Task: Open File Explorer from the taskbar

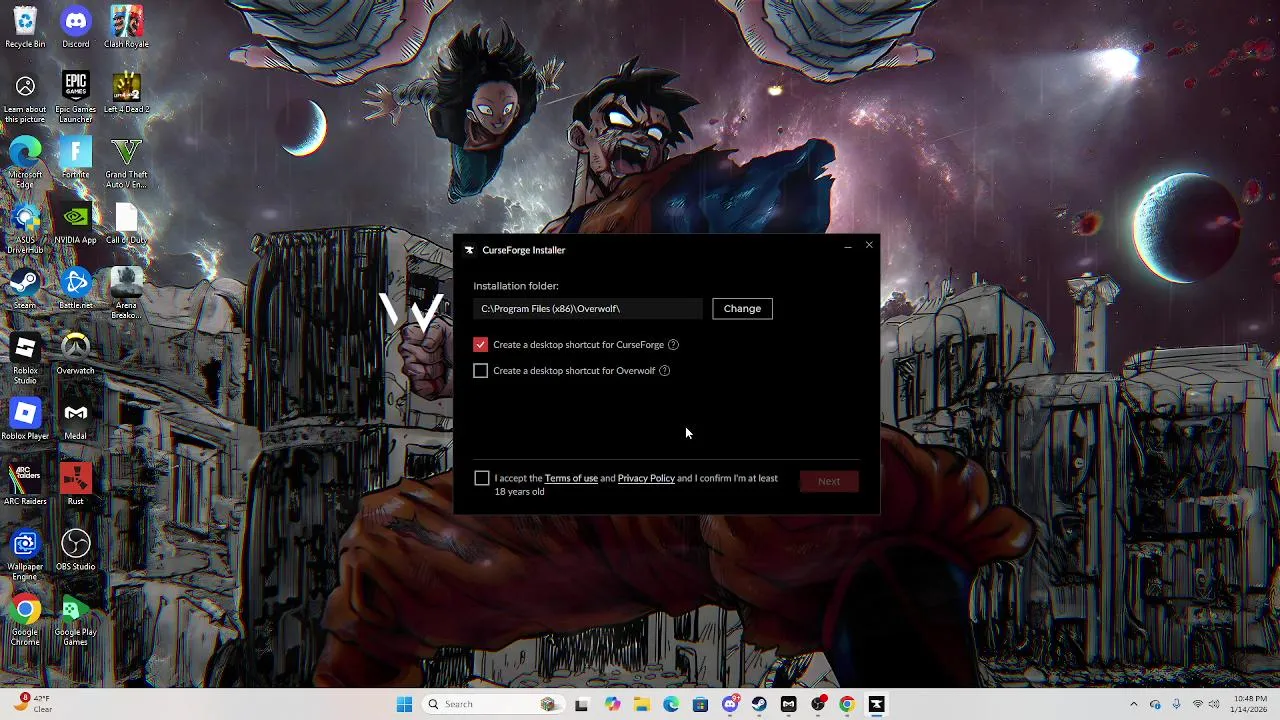Action: [641, 704]
